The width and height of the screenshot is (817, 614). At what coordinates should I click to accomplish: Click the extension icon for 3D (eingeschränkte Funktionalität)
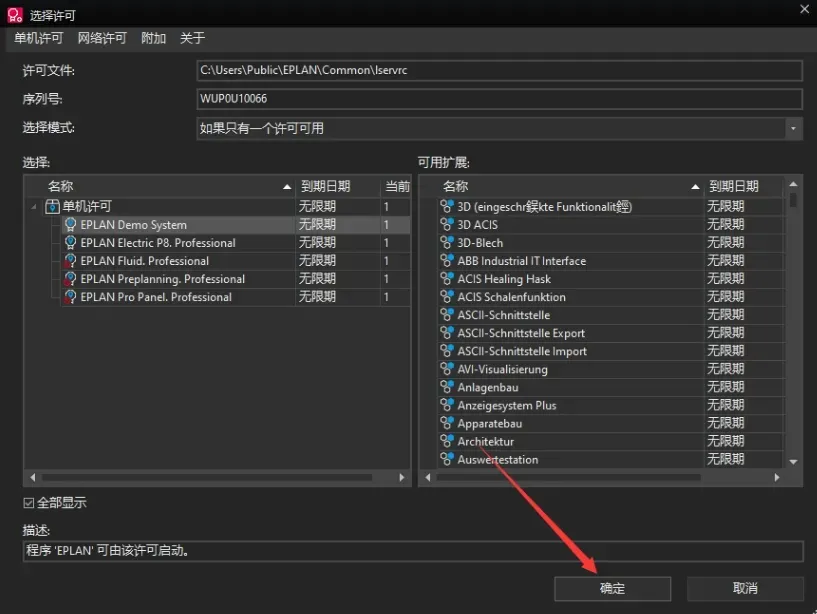point(447,206)
